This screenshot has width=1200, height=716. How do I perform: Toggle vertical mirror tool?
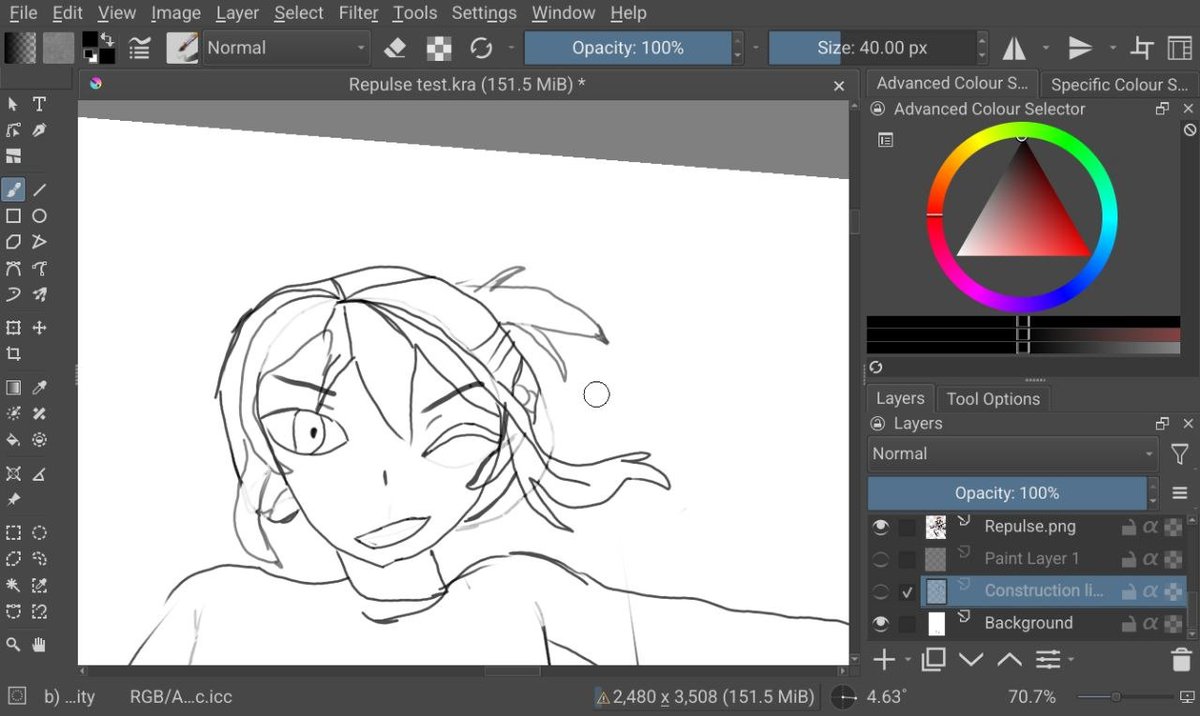(x=1080, y=47)
